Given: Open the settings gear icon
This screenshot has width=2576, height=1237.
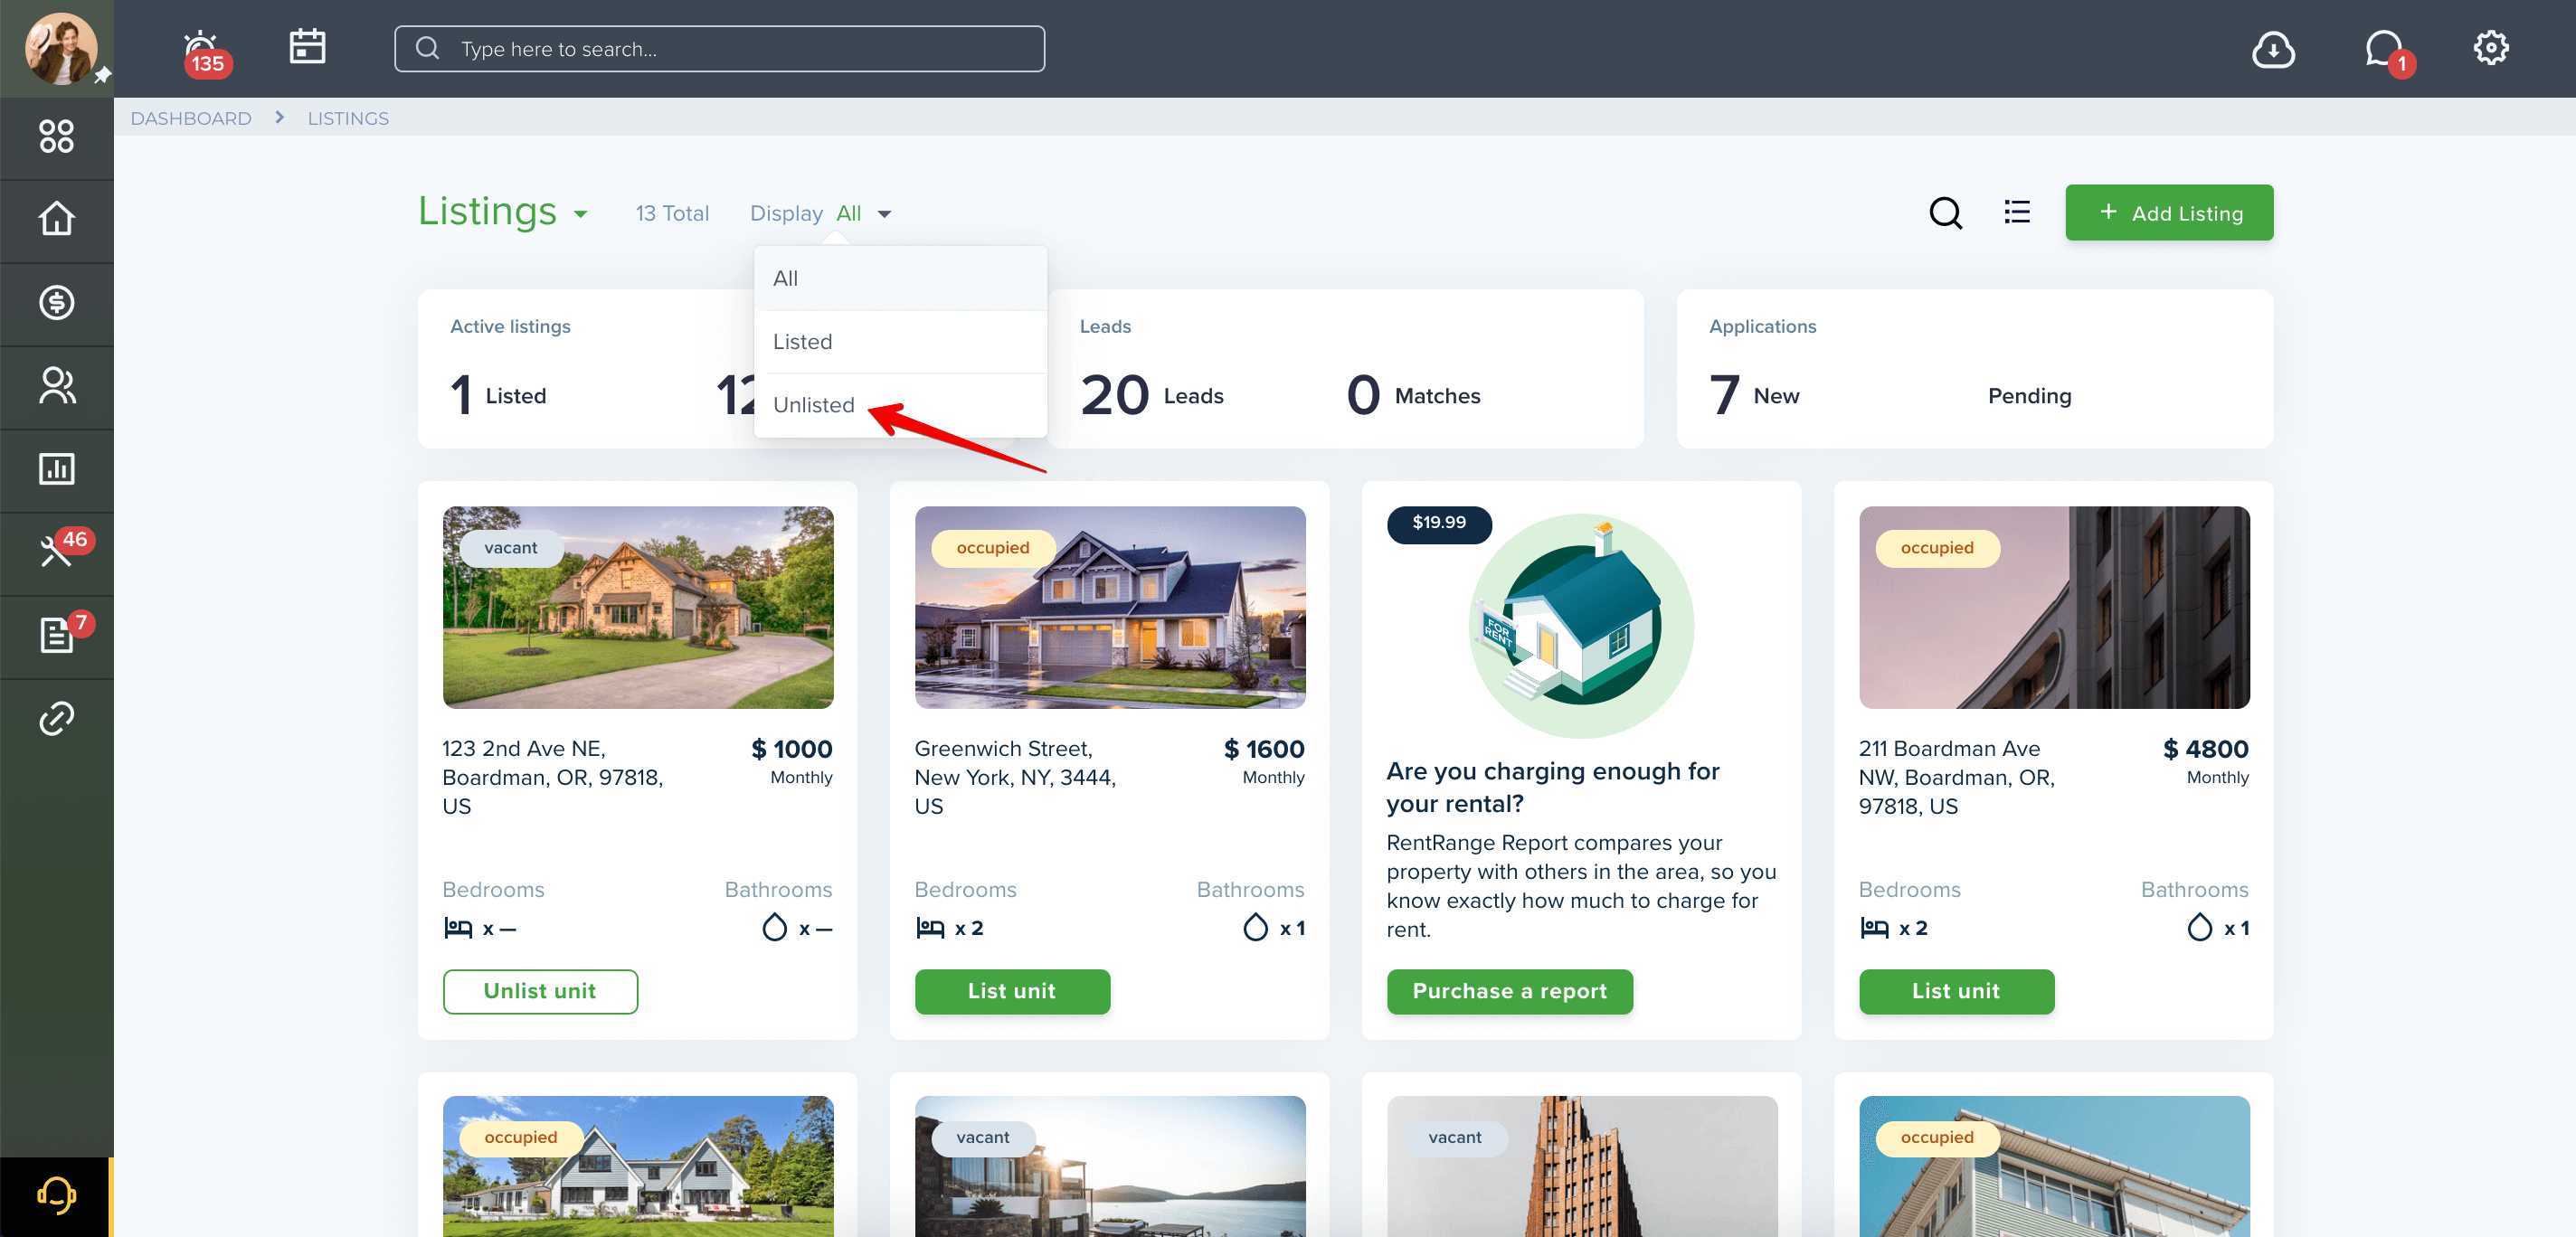Looking at the screenshot, I should click(2490, 48).
